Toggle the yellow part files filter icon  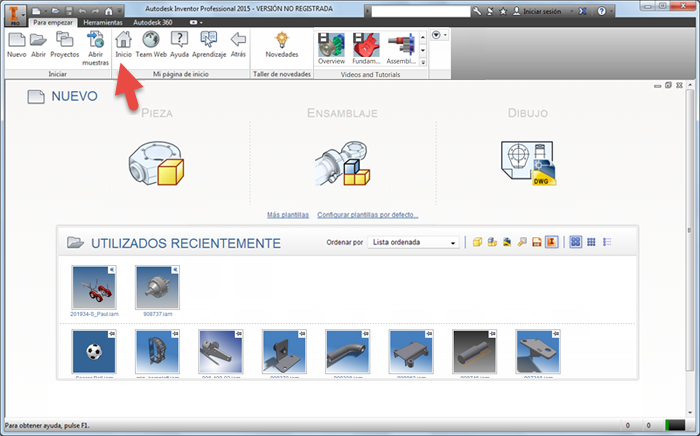(477, 242)
